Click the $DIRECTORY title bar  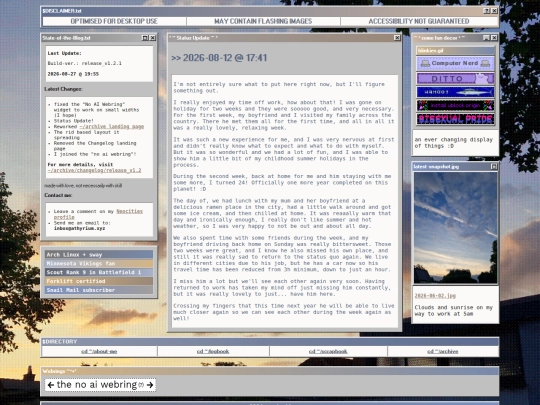point(270,342)
